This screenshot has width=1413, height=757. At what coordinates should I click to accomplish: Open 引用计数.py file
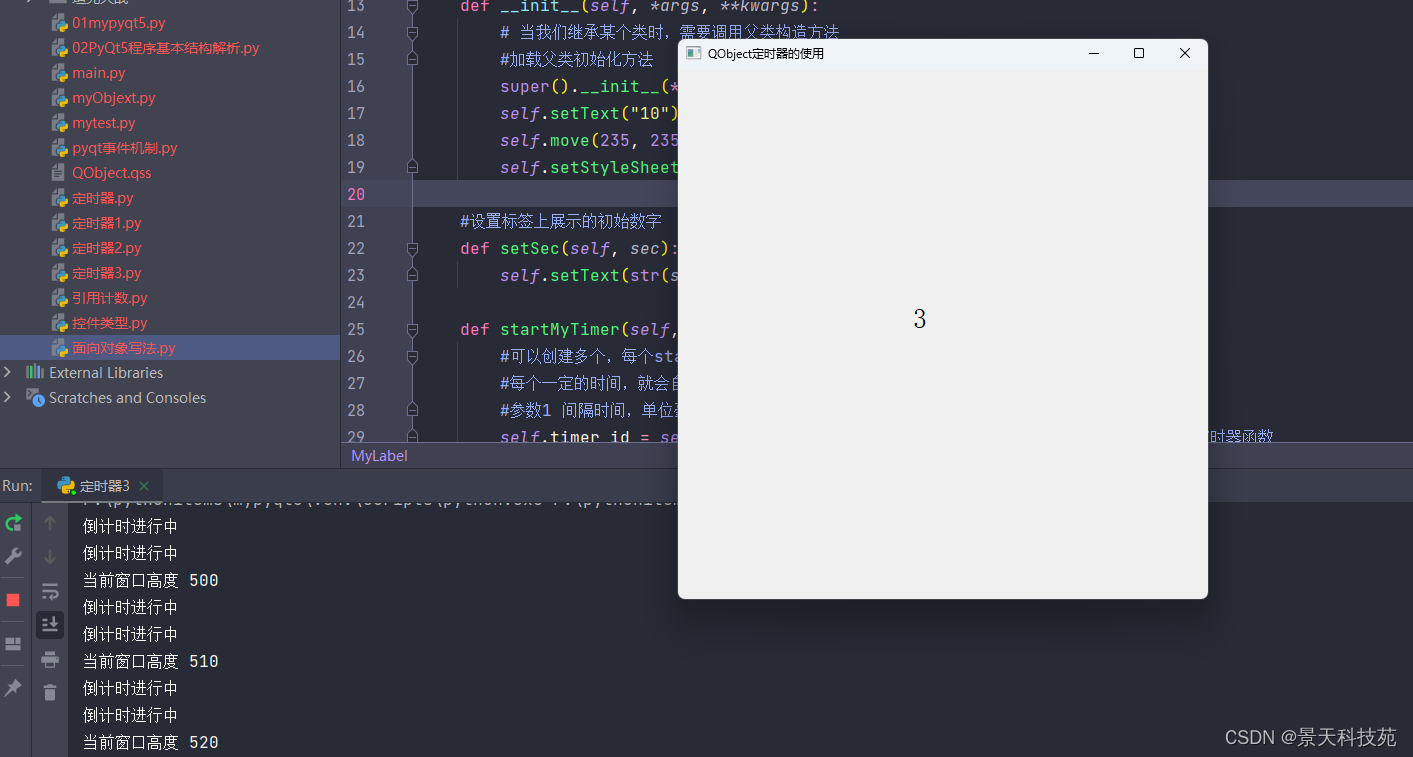110,297
